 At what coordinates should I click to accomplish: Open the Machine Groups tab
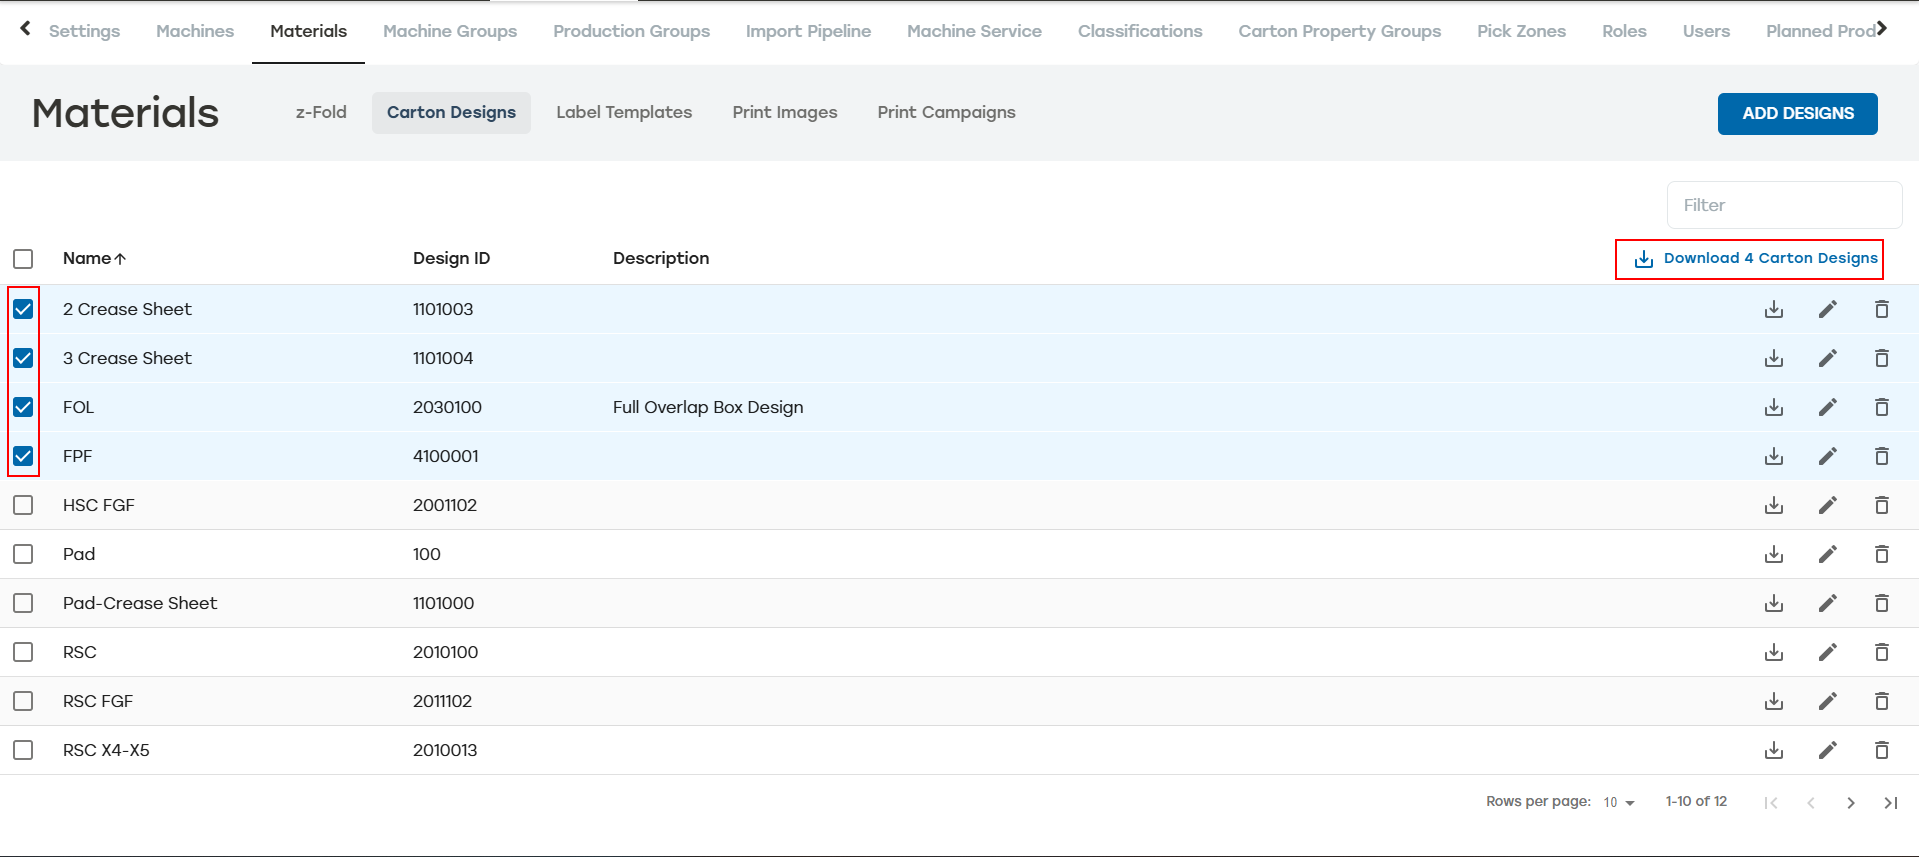pyautogui.click(x=450, y=31)
